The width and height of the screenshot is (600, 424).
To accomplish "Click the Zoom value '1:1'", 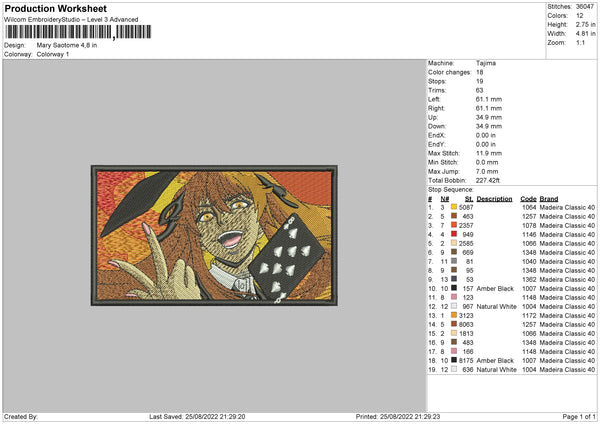I will coord(580,43).
